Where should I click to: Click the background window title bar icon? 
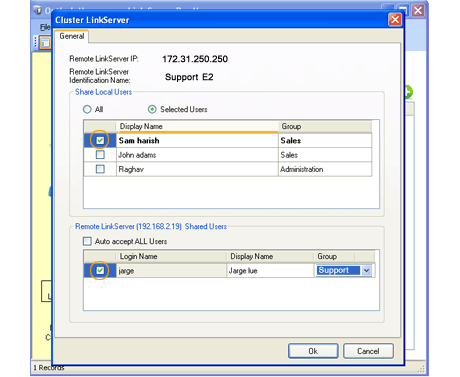(38, 10)
